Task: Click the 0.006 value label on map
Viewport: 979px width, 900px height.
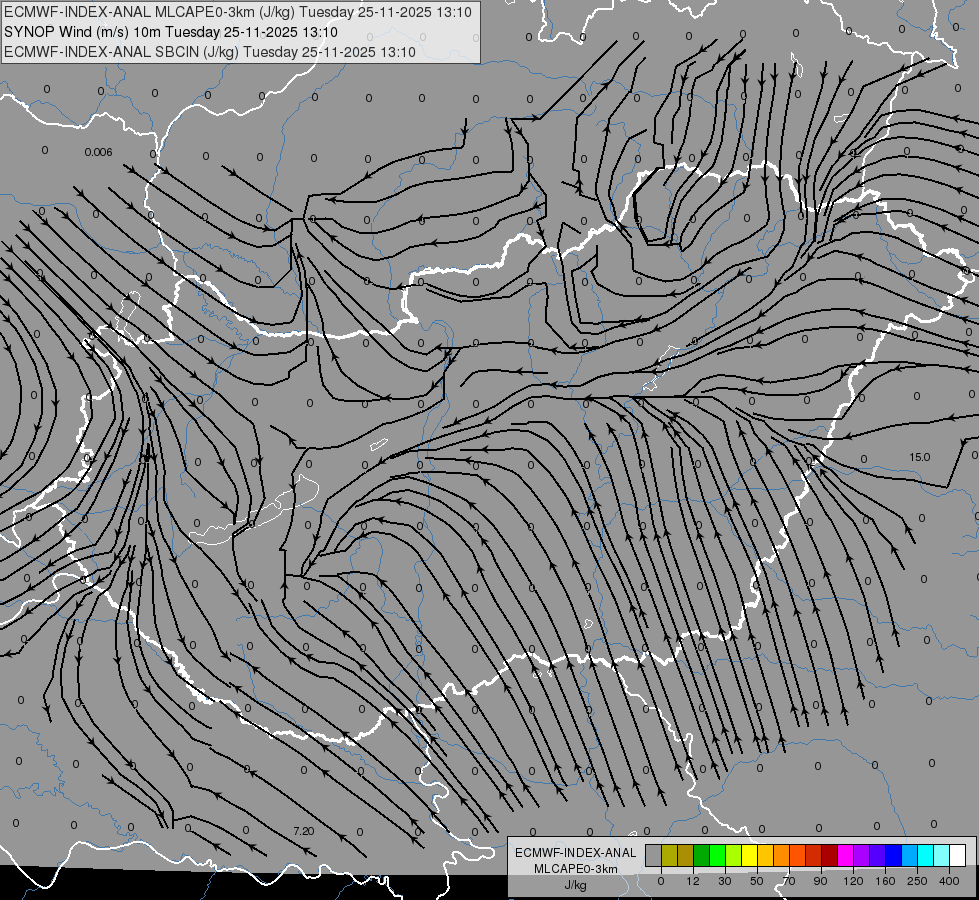Action: tap(98, 152)
